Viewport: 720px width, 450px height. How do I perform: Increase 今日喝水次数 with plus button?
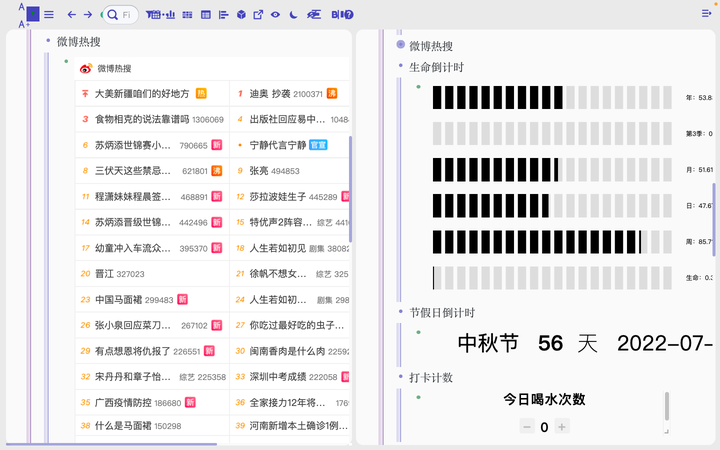(x=562, y=427)
